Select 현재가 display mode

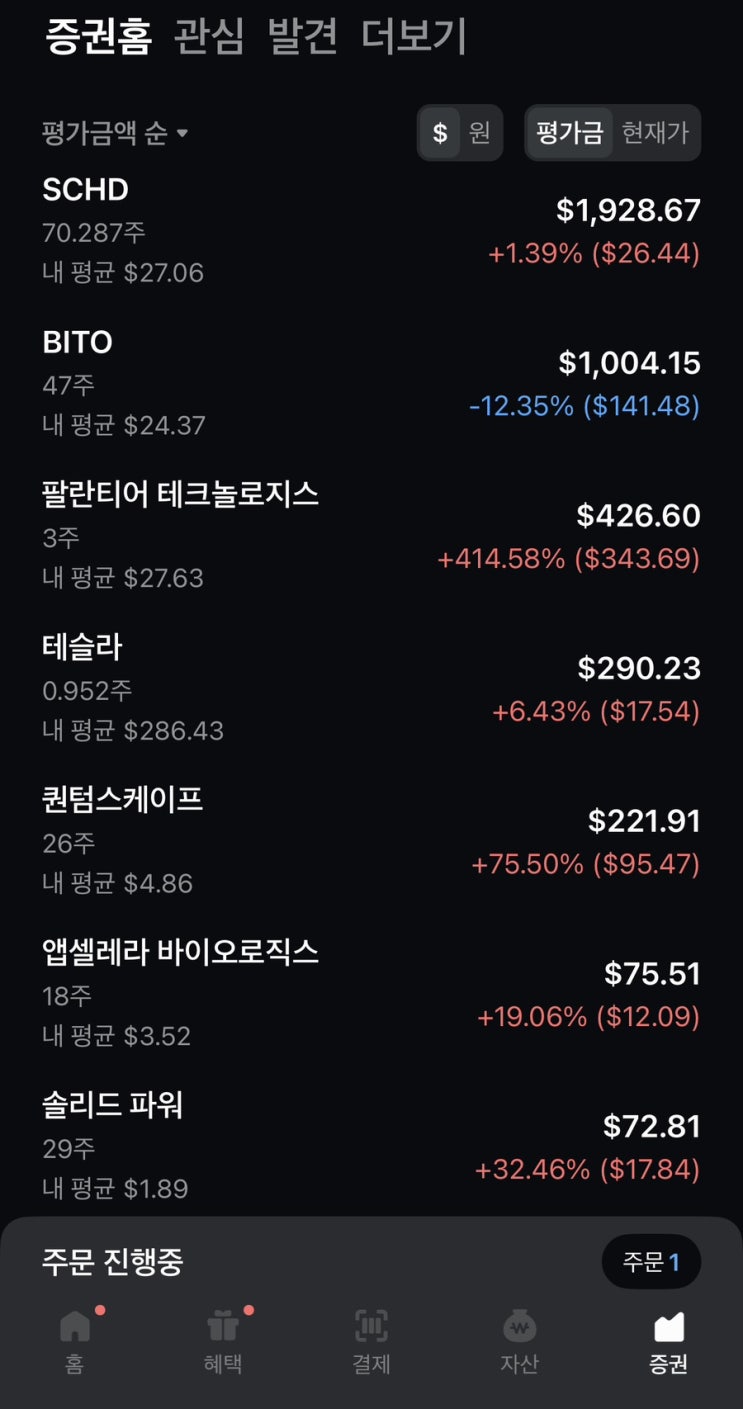click(655, 133)
